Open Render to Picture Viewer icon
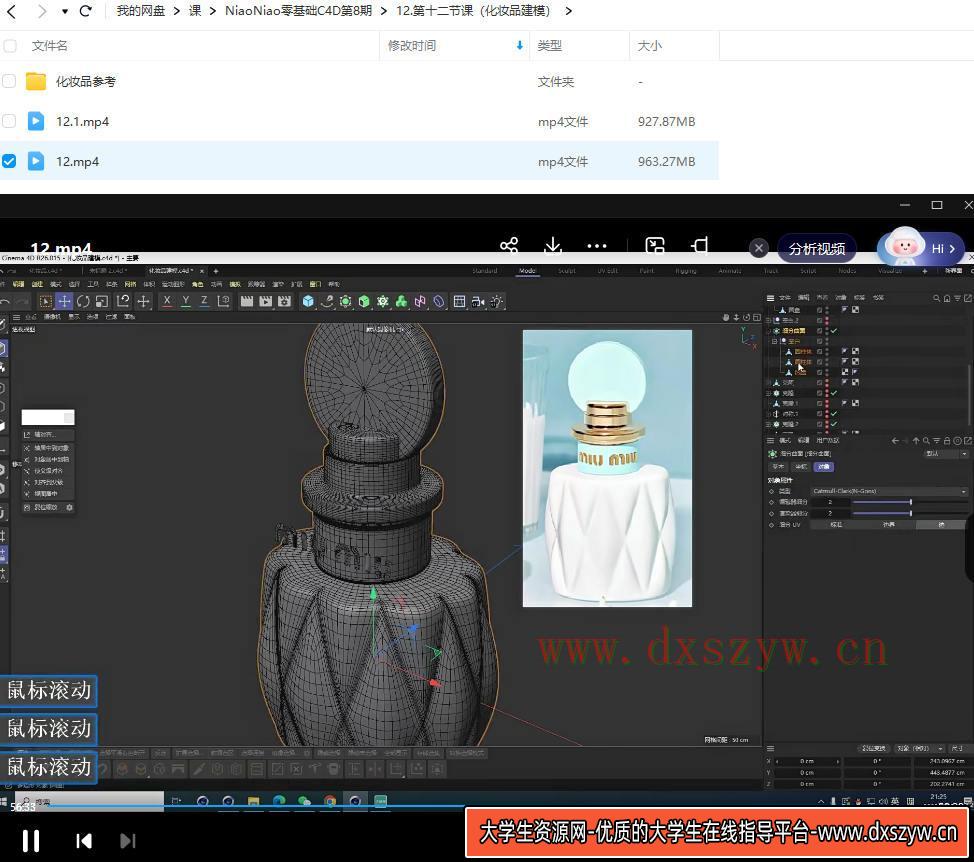Viewport: 974px width, 862px height. [266, 302]
